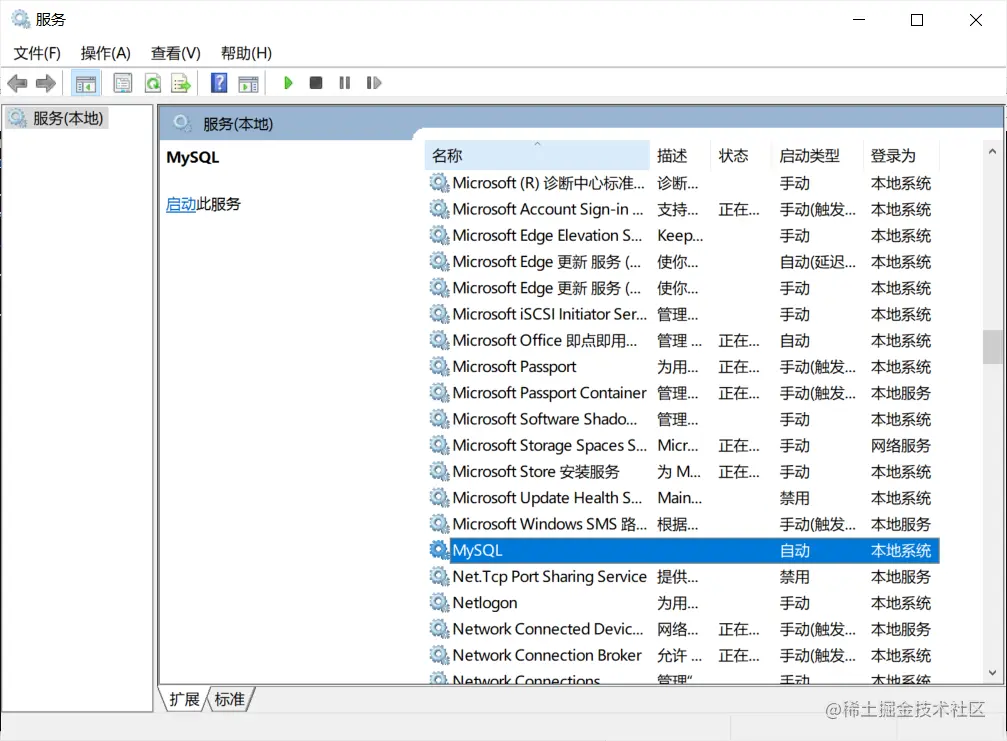1007x741 pixels.
Task: Toggle the show/hide action pane icon
Action: point(248,83)
